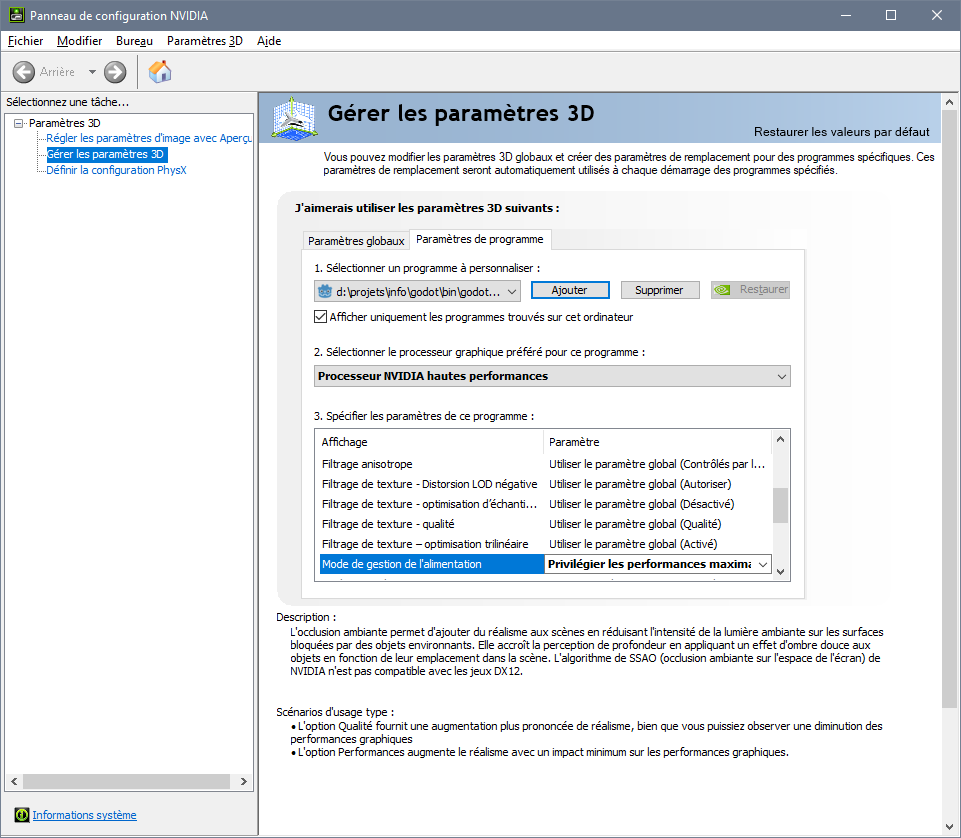961x838 pixels.
Task: Open the Informations système link
Action: coord(85,815)
